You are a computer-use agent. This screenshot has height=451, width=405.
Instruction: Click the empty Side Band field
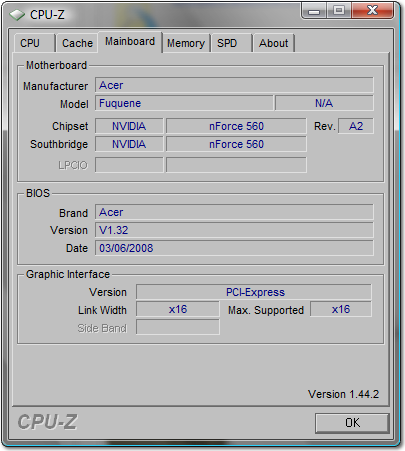coord(178,327)
